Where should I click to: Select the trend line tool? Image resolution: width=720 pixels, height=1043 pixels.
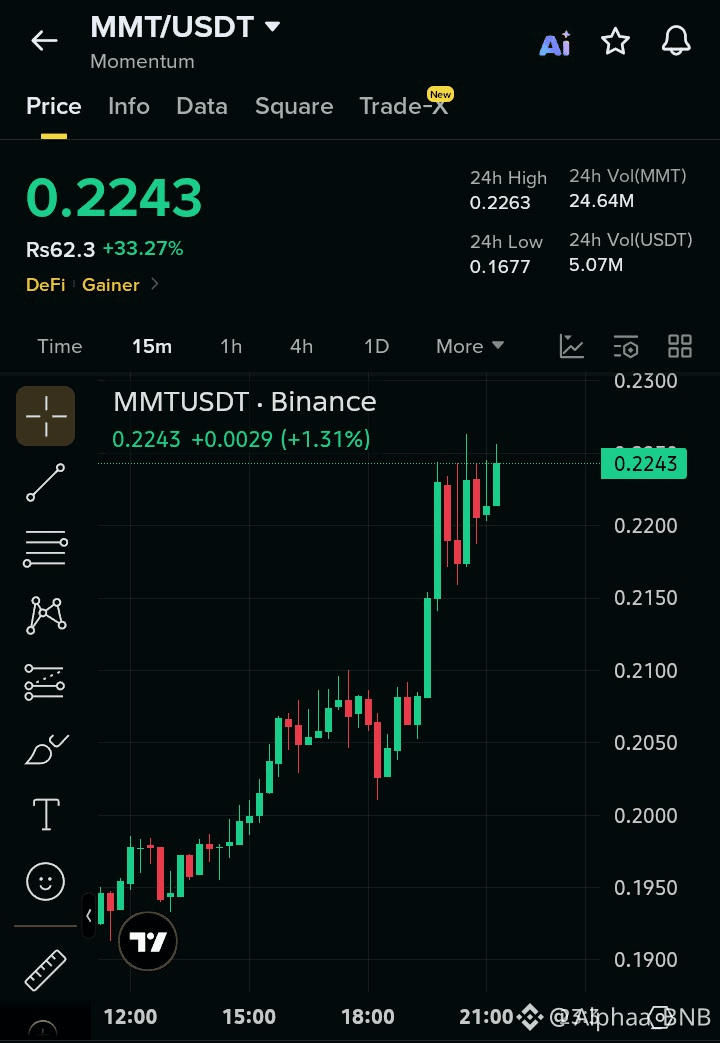click(46, 482)
